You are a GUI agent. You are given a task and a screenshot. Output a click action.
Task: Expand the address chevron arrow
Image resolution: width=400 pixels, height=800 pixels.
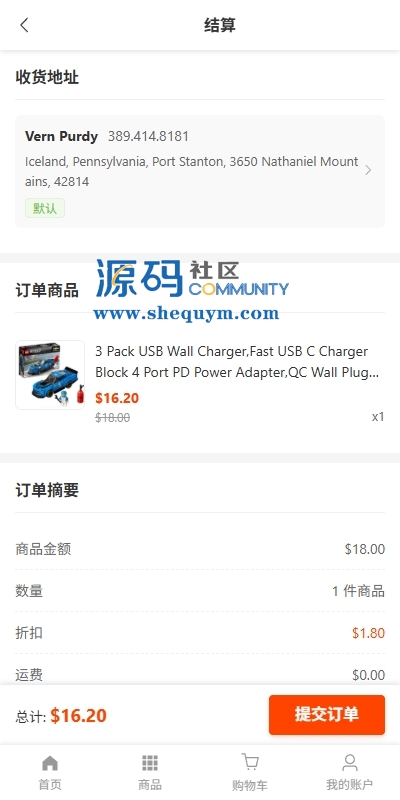[368, 170]
